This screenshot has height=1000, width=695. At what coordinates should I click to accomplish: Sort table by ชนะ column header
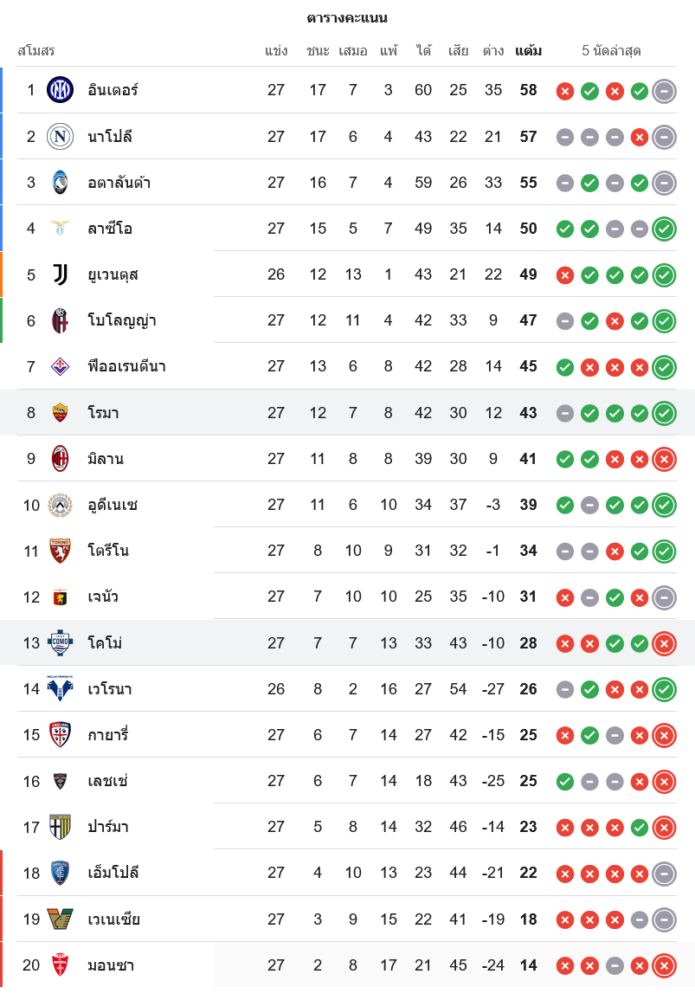tap(318, 51)
